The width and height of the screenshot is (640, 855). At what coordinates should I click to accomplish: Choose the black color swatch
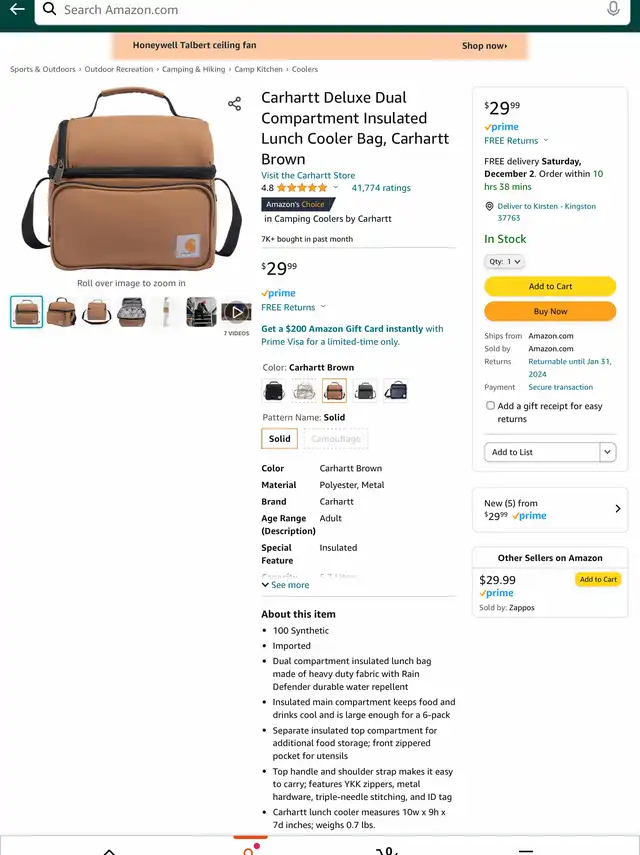coord(274,390)
